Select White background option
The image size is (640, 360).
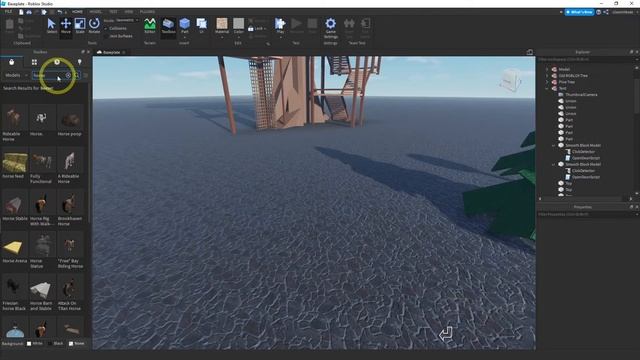(x=29, y=344)
